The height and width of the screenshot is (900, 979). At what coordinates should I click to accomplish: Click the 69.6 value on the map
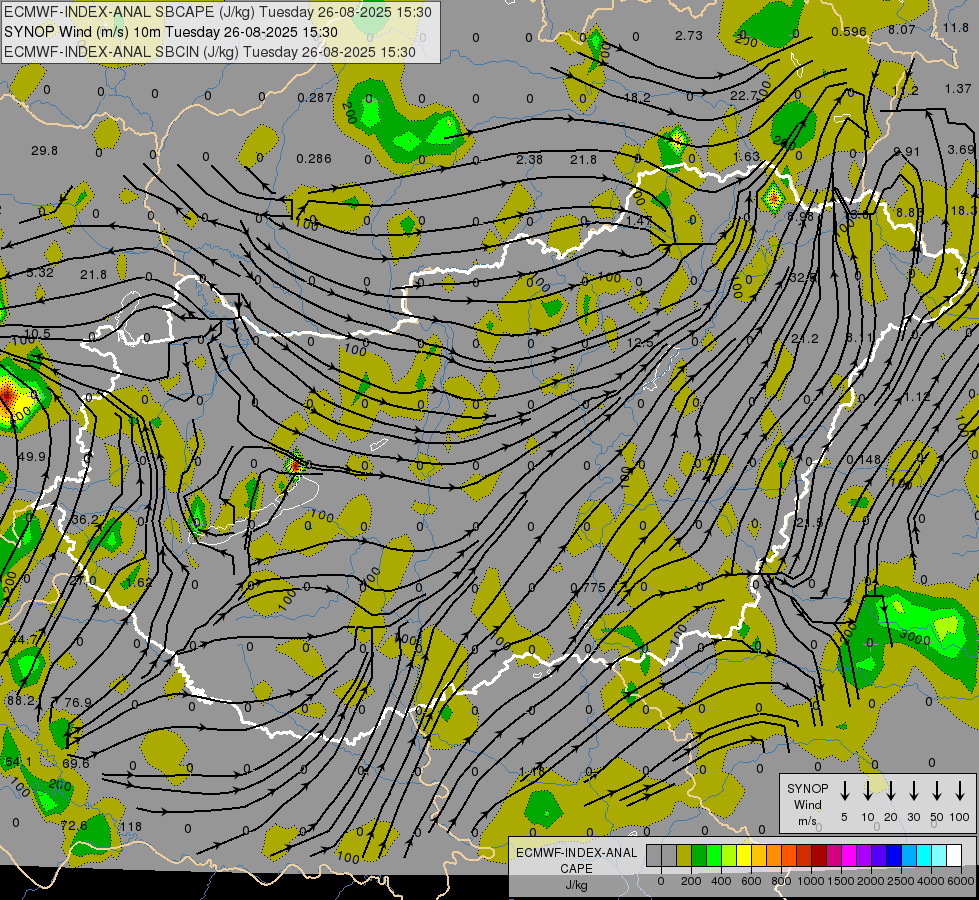coord(76,763)
